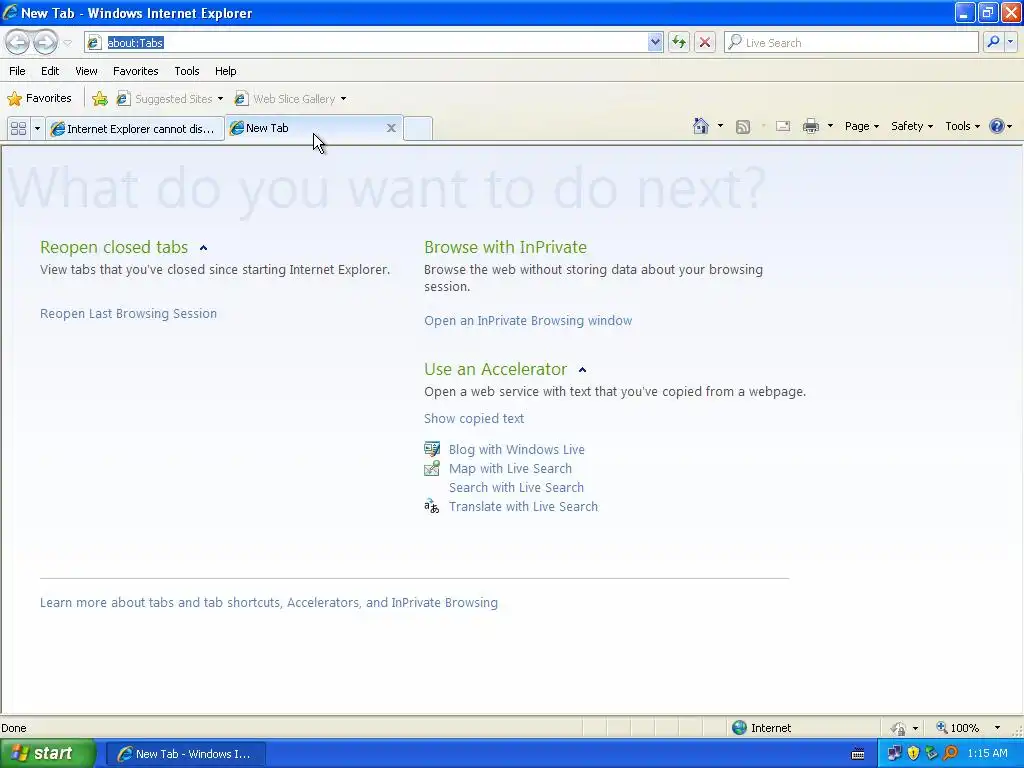1024x768 pixels.
Task: Click the Forward navigation arrow button
Action: click(x=45, y=42)
